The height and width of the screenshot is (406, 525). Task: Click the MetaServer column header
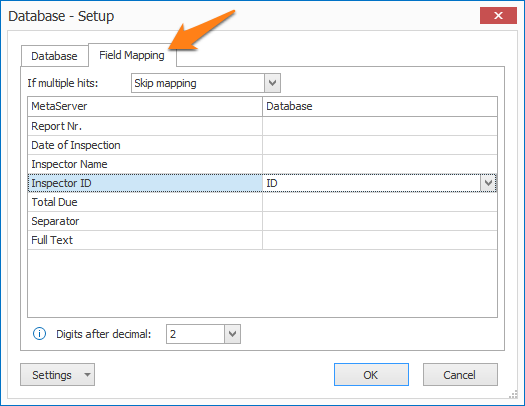pos(145,106)
